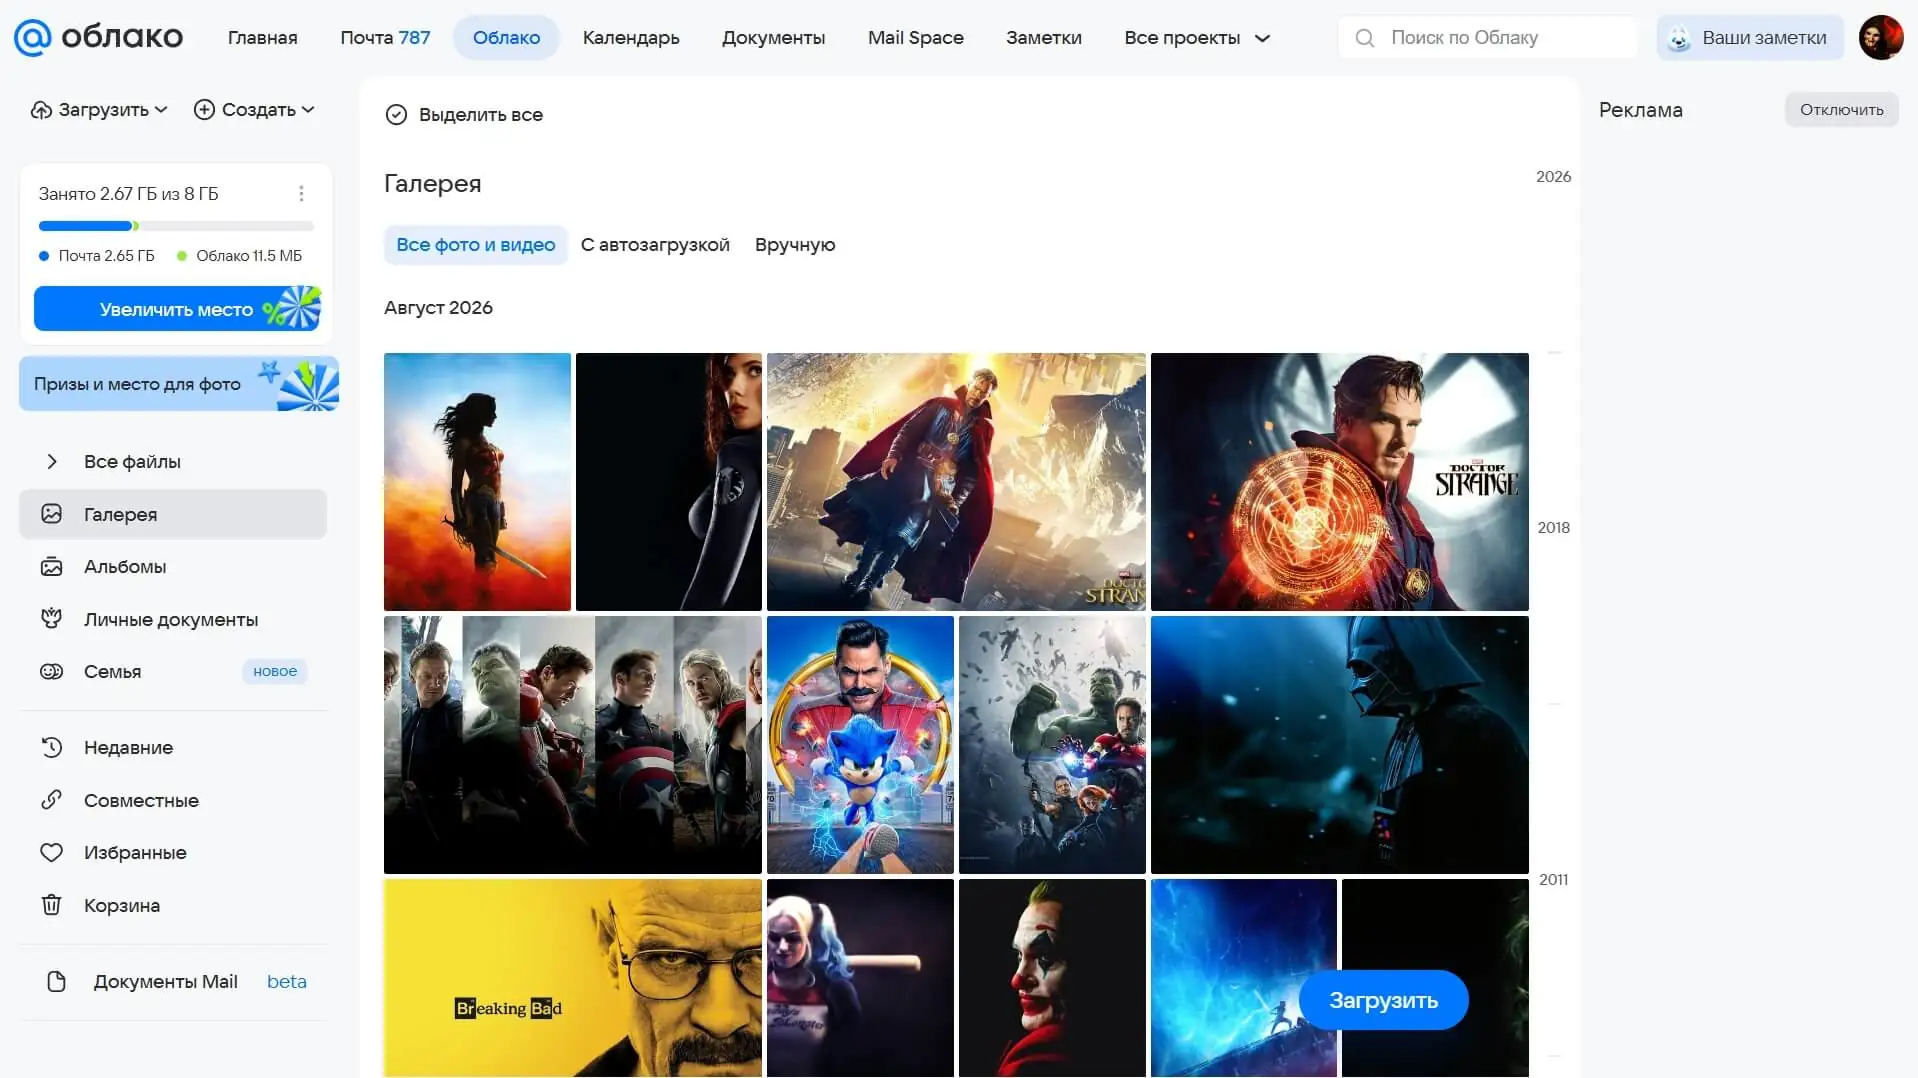The width and height of the screenshot is (1918, 1078).
Task: Click the Занято 2.67 ГБ из 8 ГБ text
Action: (128, 194)
